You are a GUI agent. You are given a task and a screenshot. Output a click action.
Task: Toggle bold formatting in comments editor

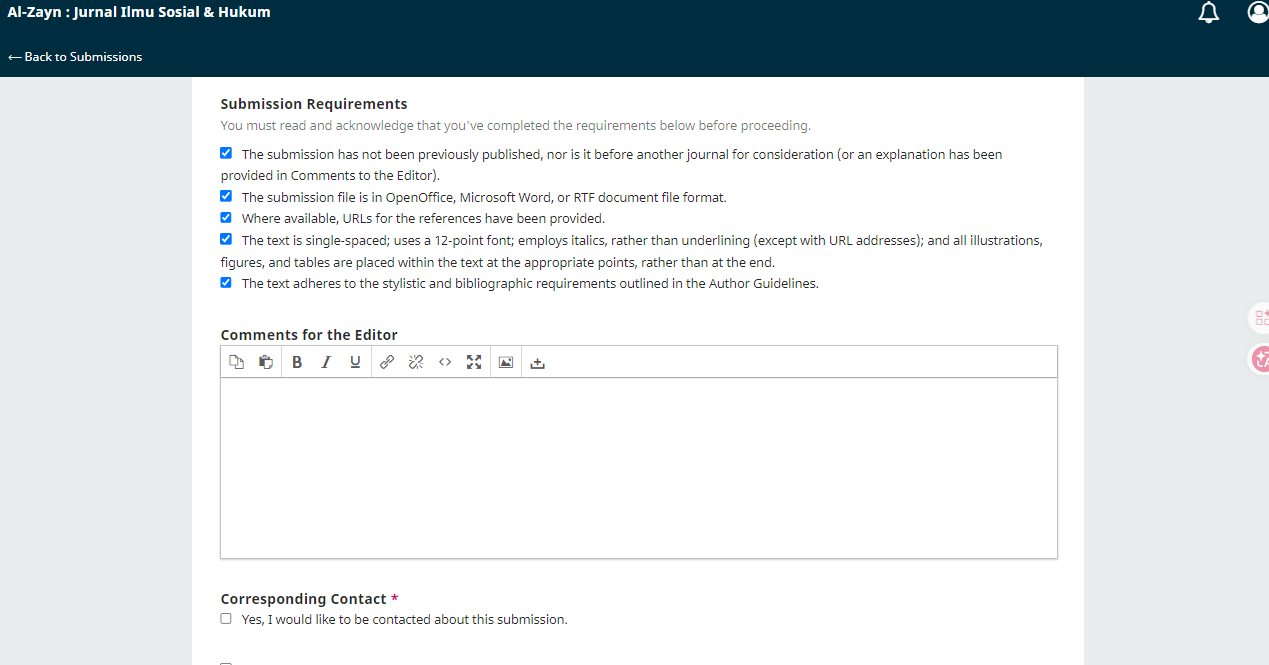coord(297,362)
